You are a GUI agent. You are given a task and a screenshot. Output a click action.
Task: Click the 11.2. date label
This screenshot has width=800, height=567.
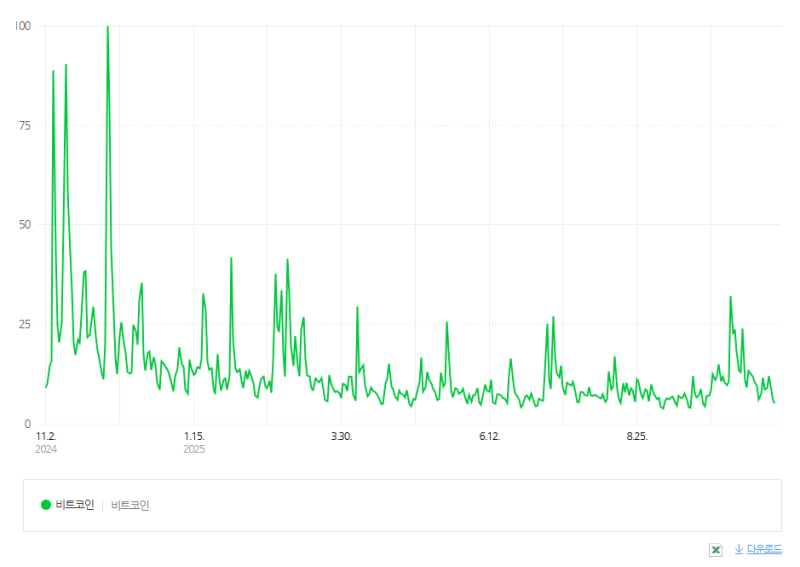pos(46,436)
